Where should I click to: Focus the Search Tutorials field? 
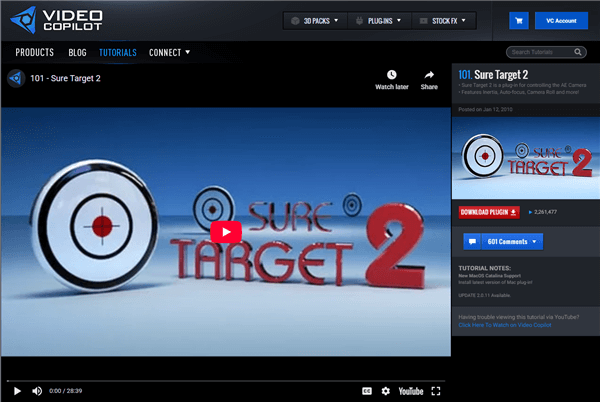(x=546, y=52)
